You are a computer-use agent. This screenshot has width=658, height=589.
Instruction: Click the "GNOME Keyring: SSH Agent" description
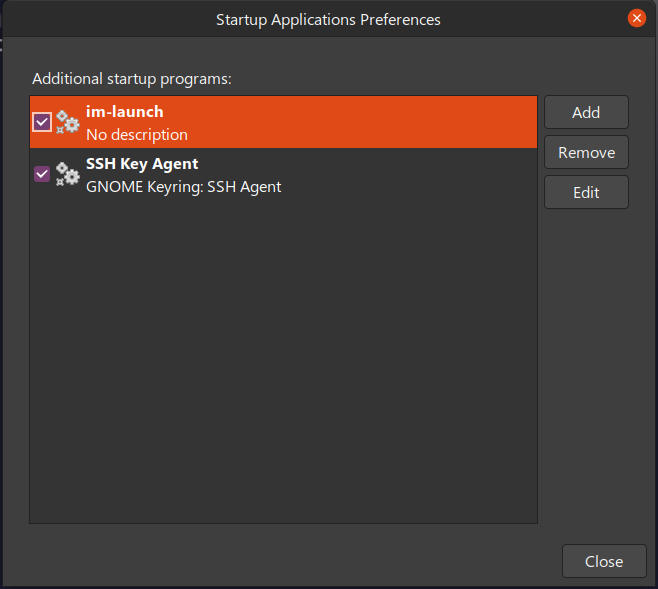[x=183, y=187]
